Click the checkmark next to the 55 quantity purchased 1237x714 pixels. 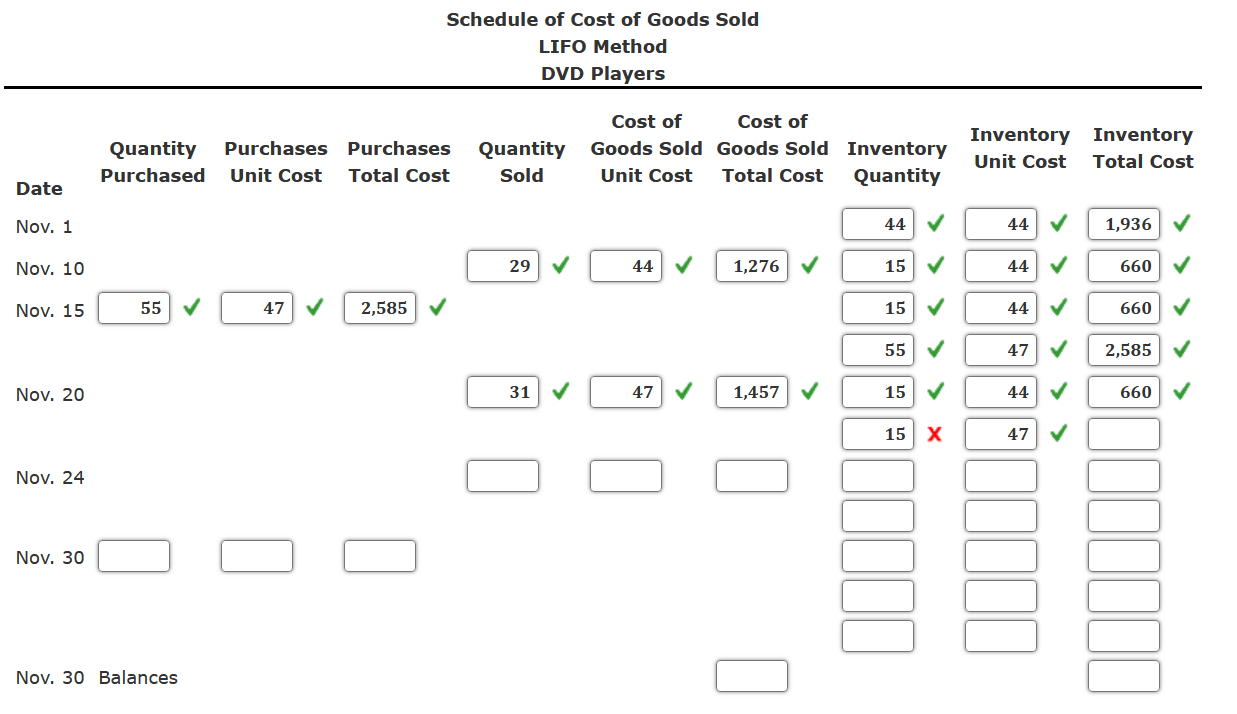tap(191, 308)
